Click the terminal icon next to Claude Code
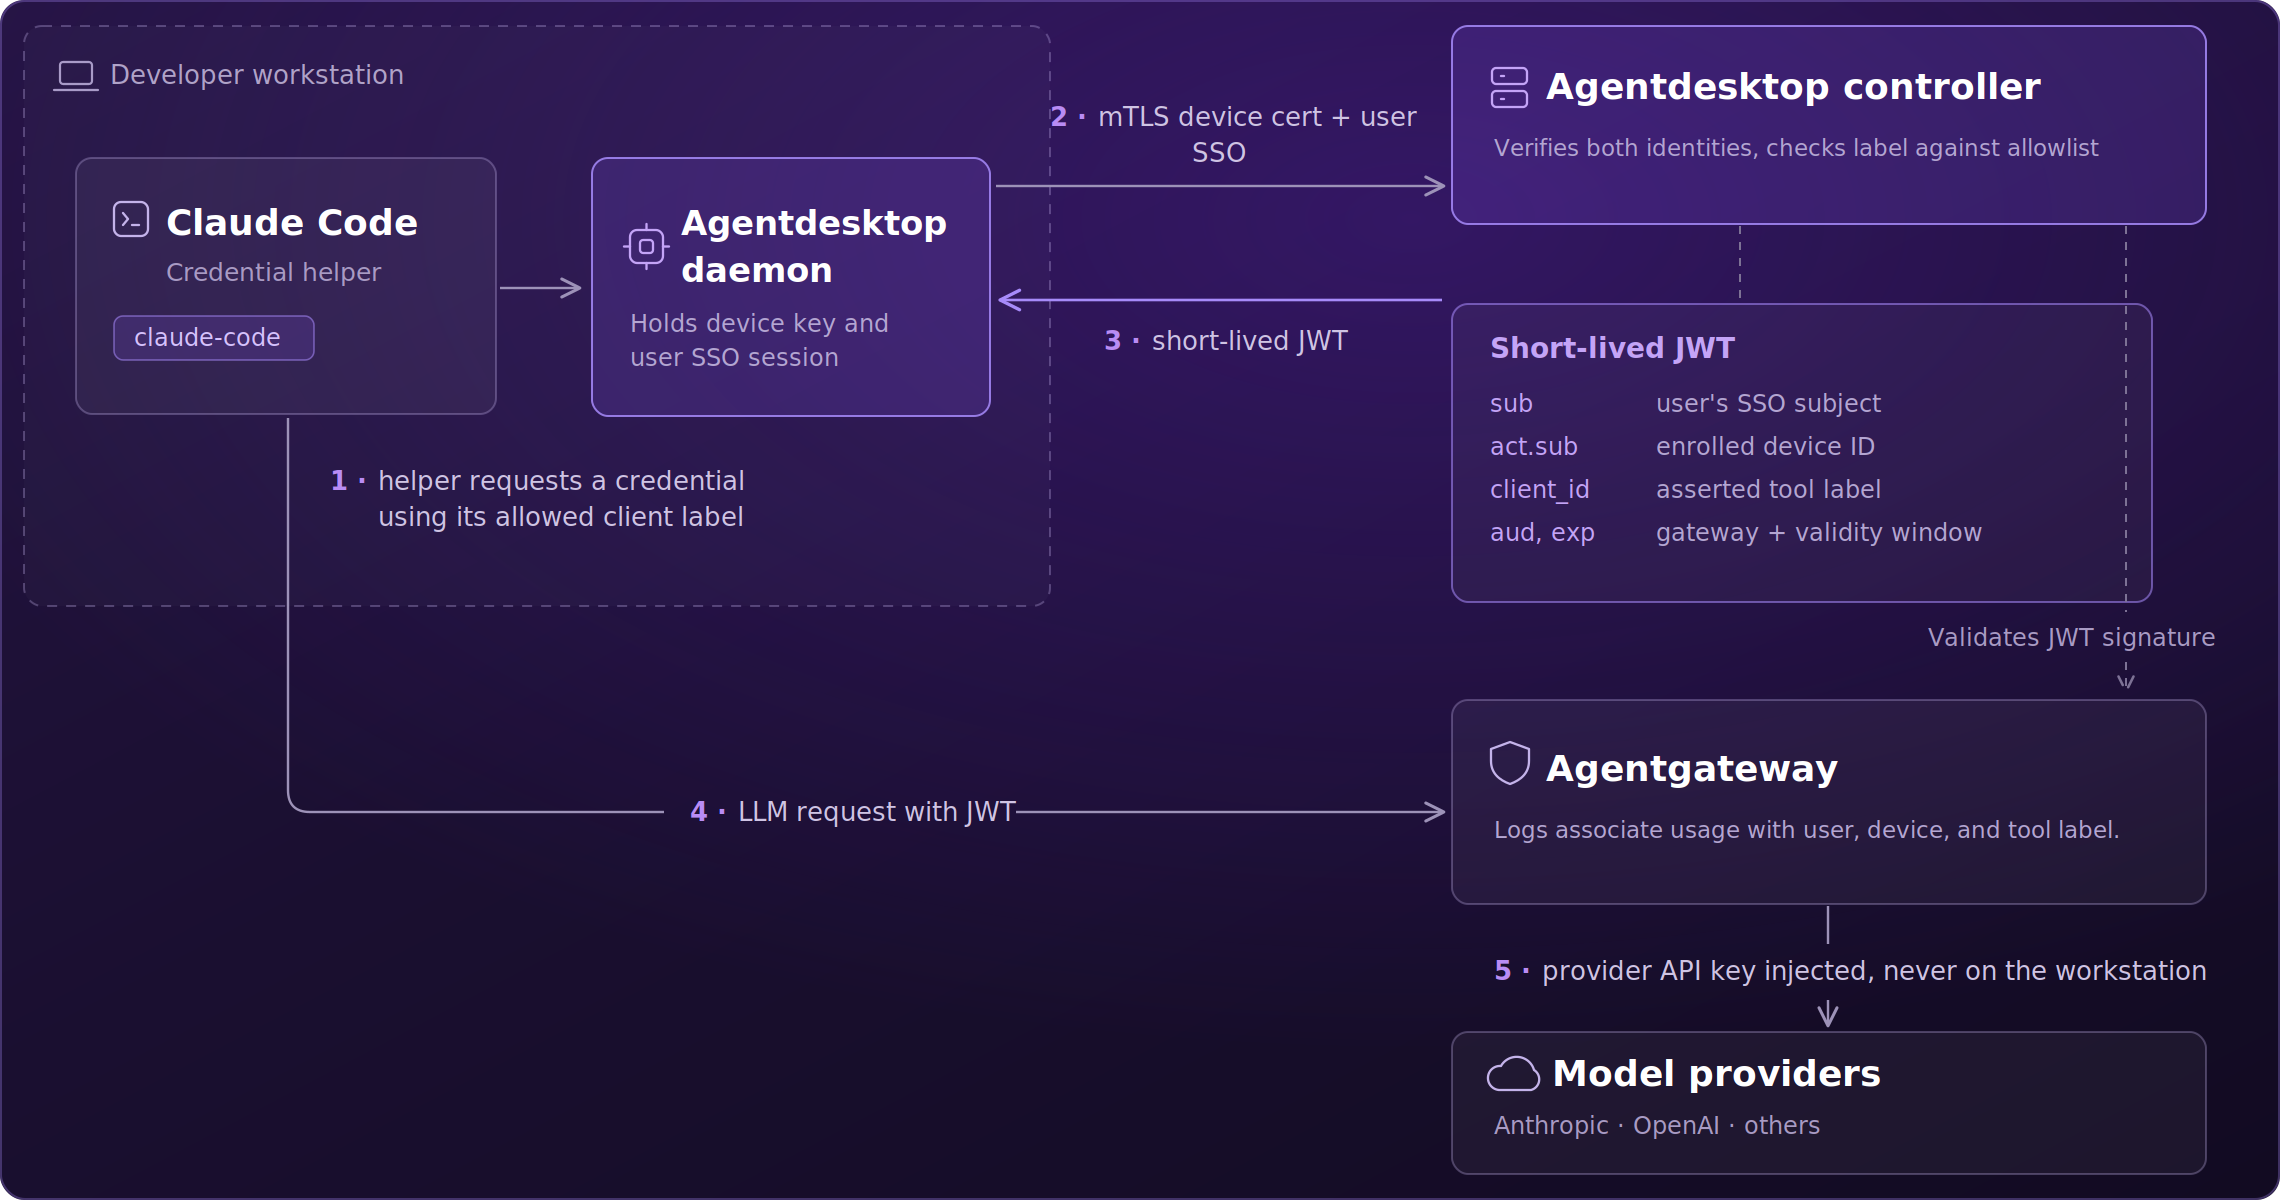Screen dimensions: 2280x1200 tap(131, 219)
